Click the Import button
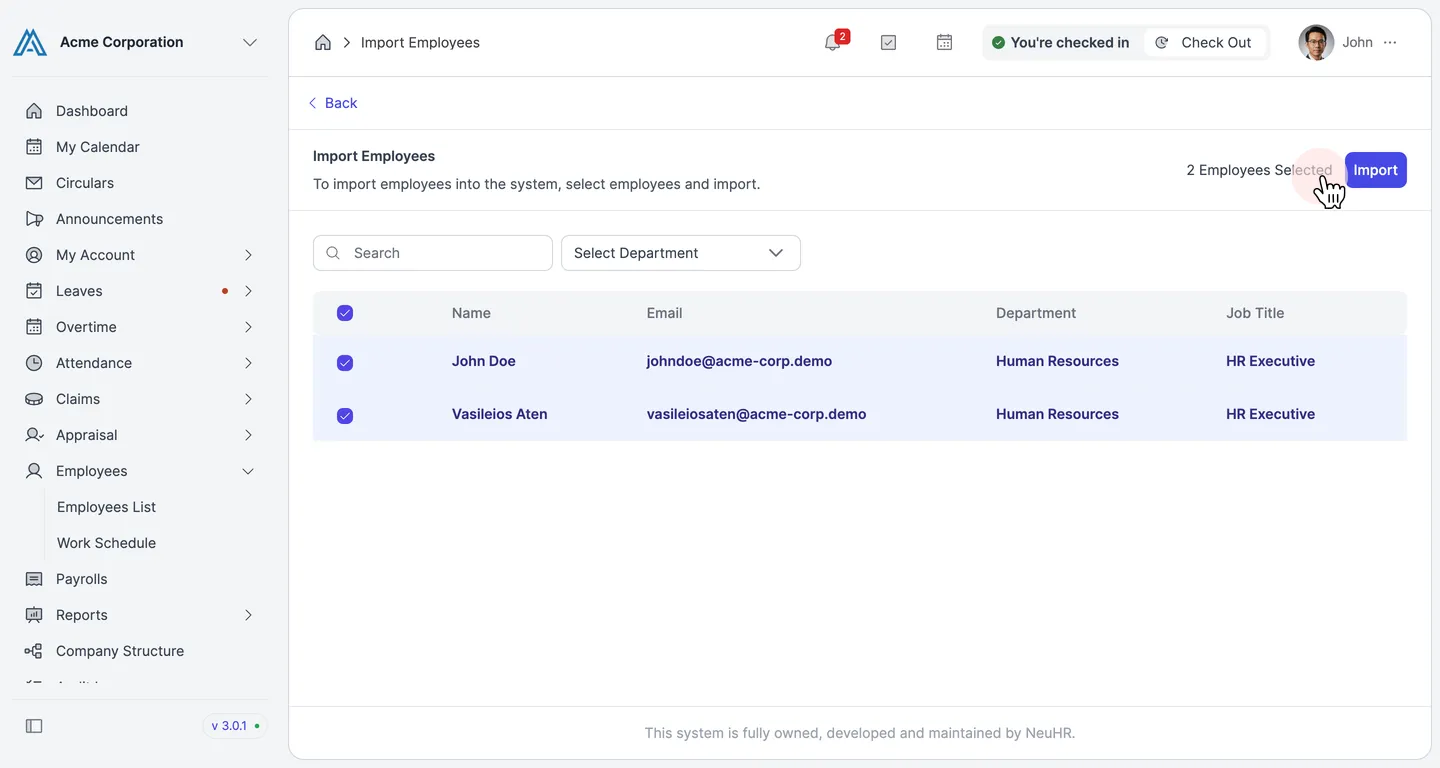1440x768 pixels. click(x=1376, y=170)
